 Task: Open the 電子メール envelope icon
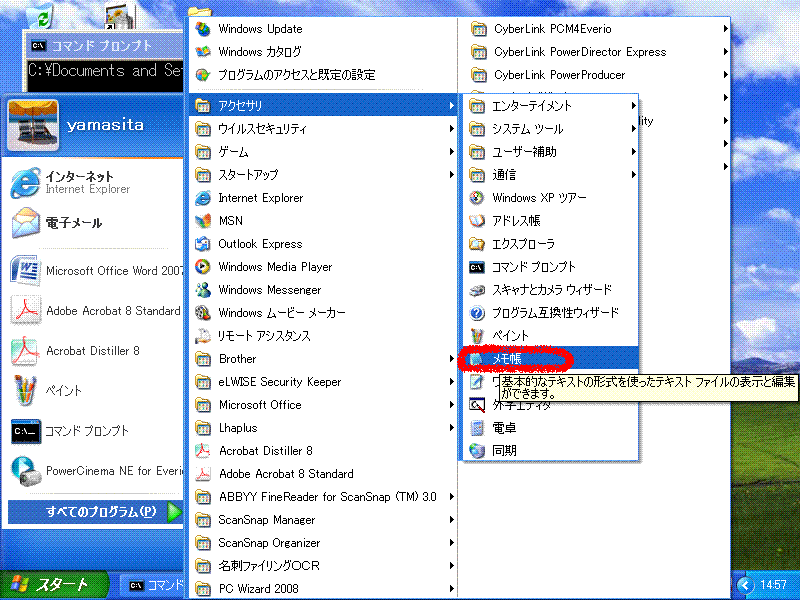tap(26, 223)
